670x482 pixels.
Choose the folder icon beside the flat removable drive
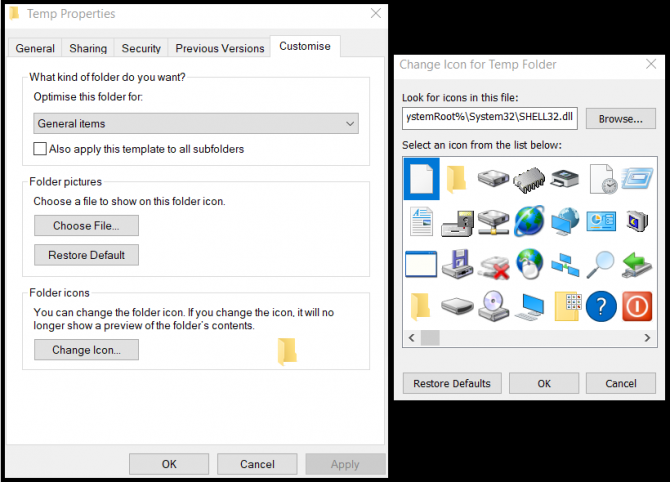[420, 306]
